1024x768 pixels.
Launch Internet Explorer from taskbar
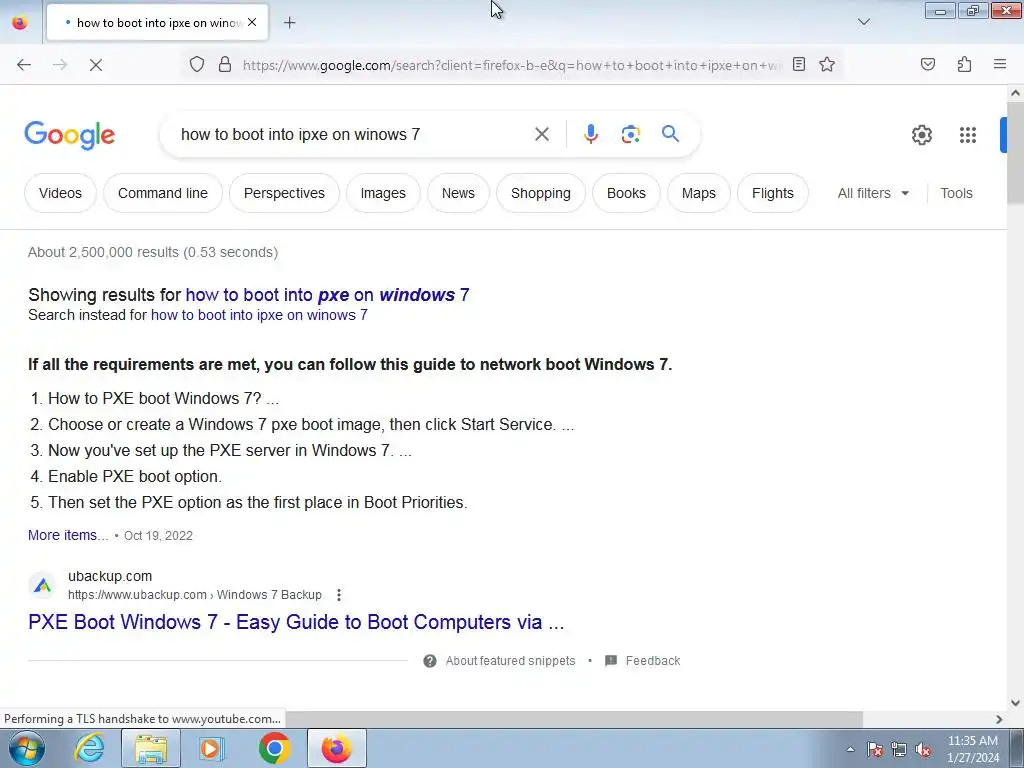[89, 748]
